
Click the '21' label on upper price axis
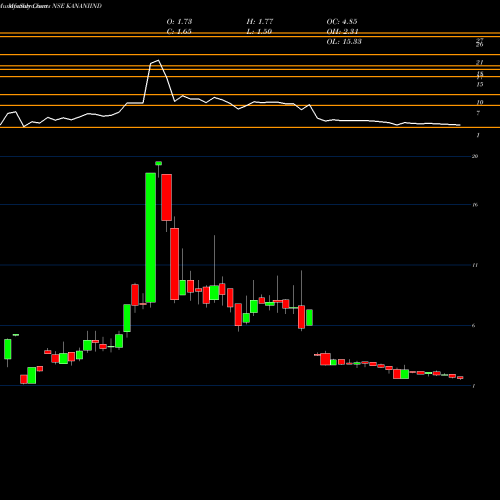[x=480, y=62]
